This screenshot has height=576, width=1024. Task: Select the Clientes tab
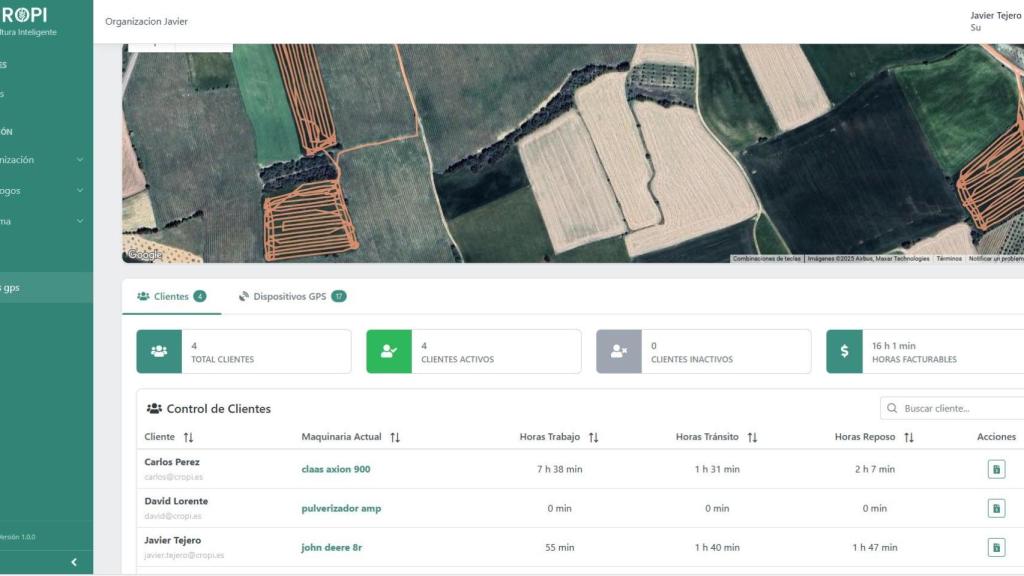(x=171, y=296)
